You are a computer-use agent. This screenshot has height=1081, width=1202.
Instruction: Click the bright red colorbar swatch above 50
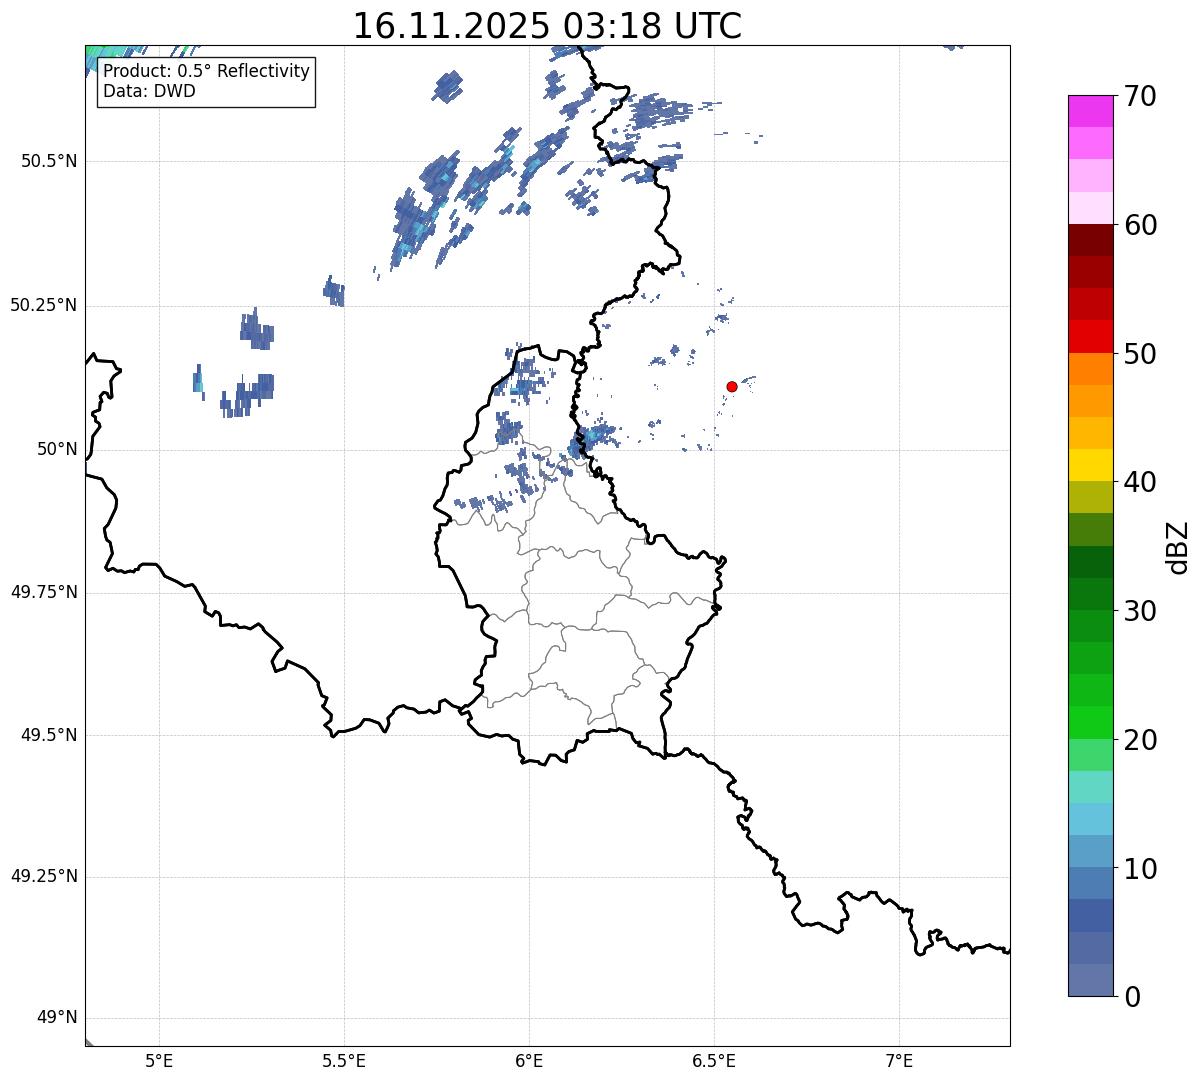click(x=1091, y=336)
